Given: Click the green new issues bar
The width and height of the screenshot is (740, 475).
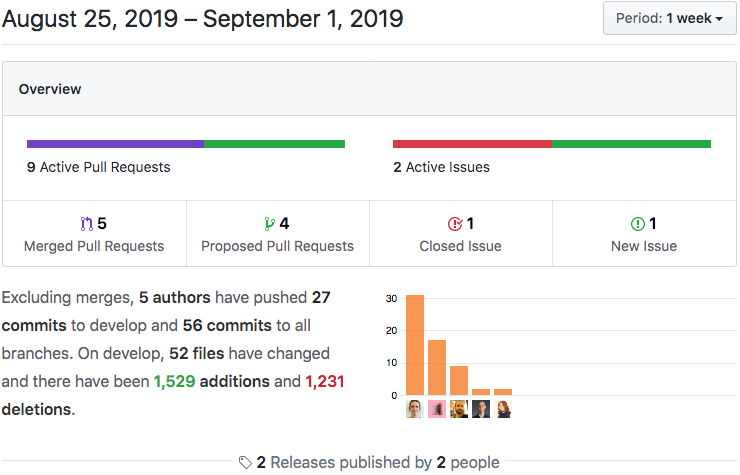Looking at the screenshot, I should (631, 144).
